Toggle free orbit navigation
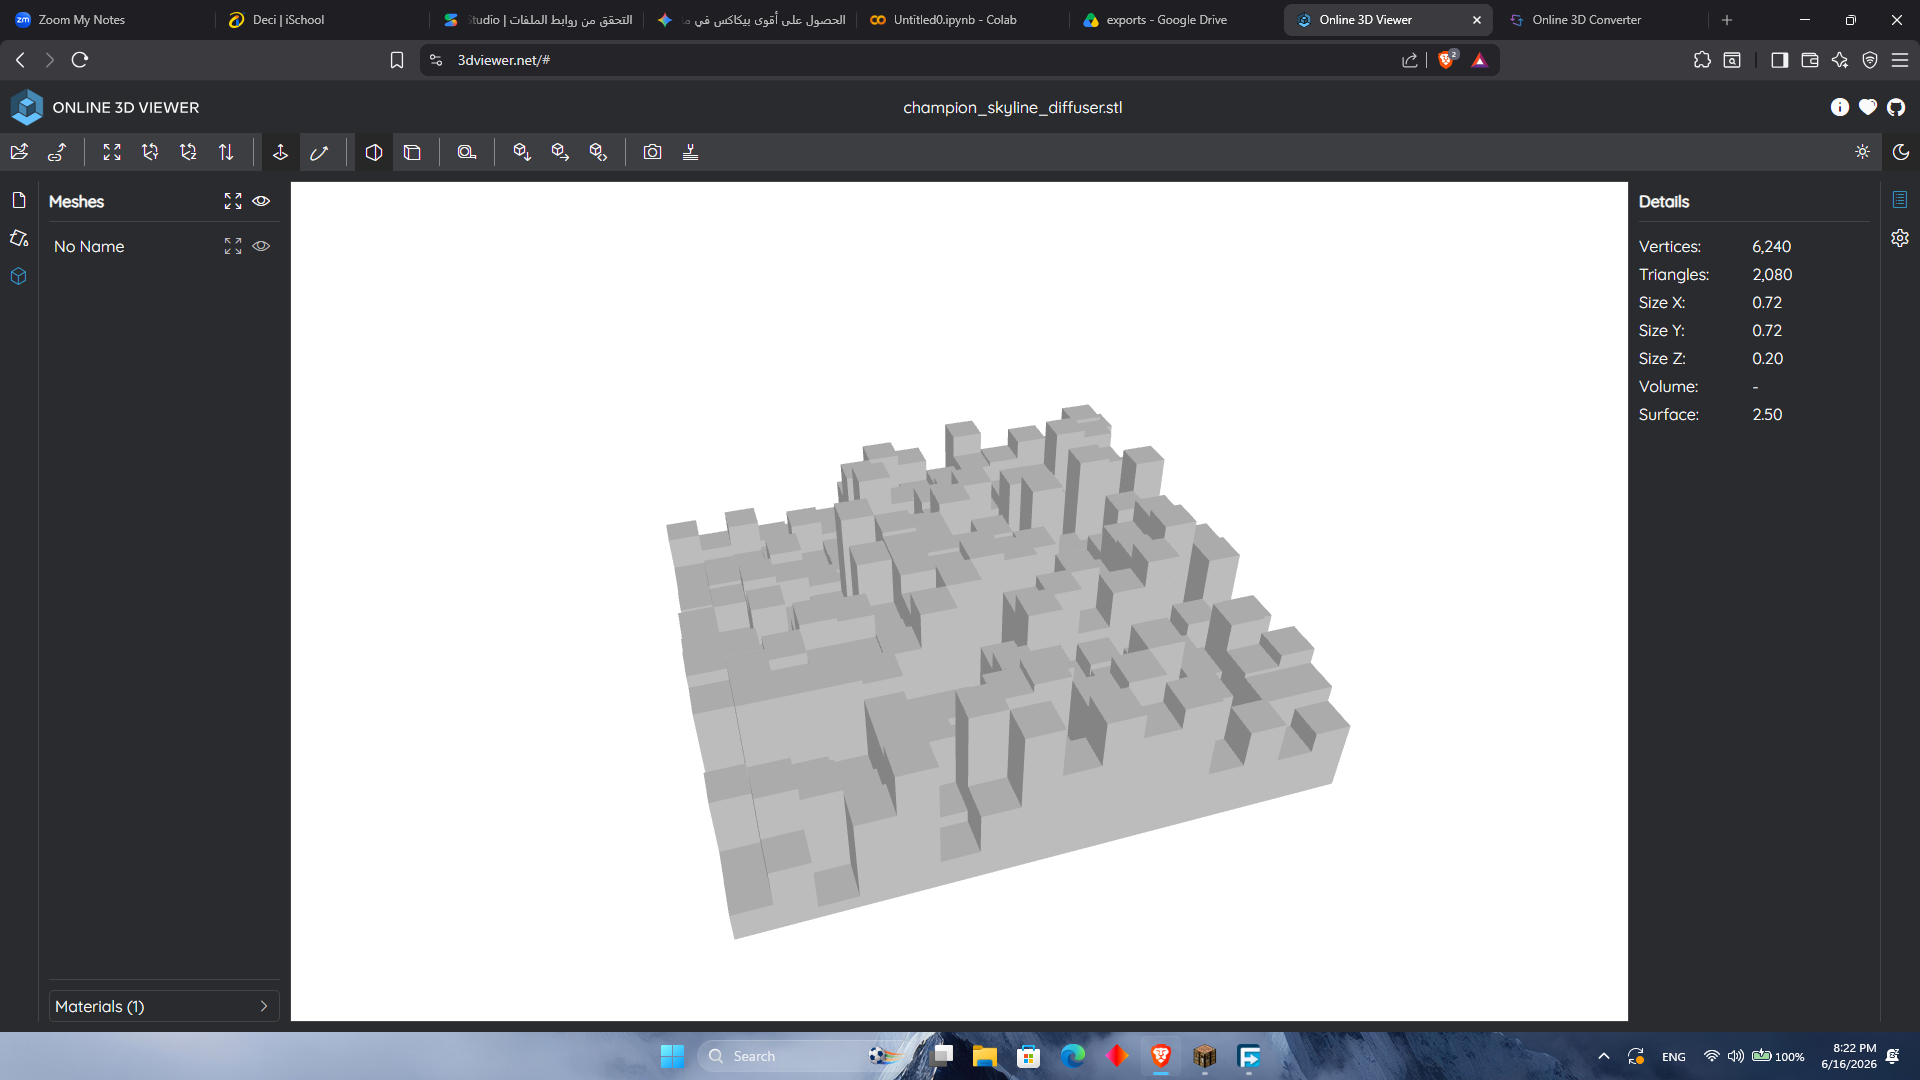The width and height of the screenshot is (1920, 1080). [319, 152]
